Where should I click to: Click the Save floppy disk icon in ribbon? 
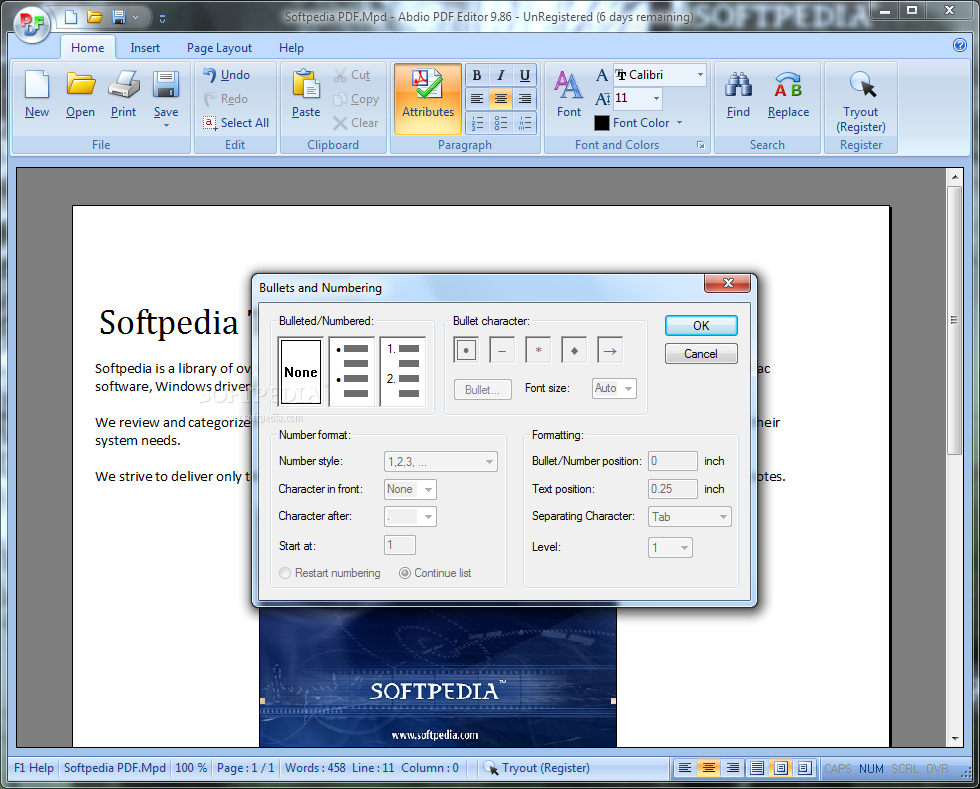click(x=166, y=84)
